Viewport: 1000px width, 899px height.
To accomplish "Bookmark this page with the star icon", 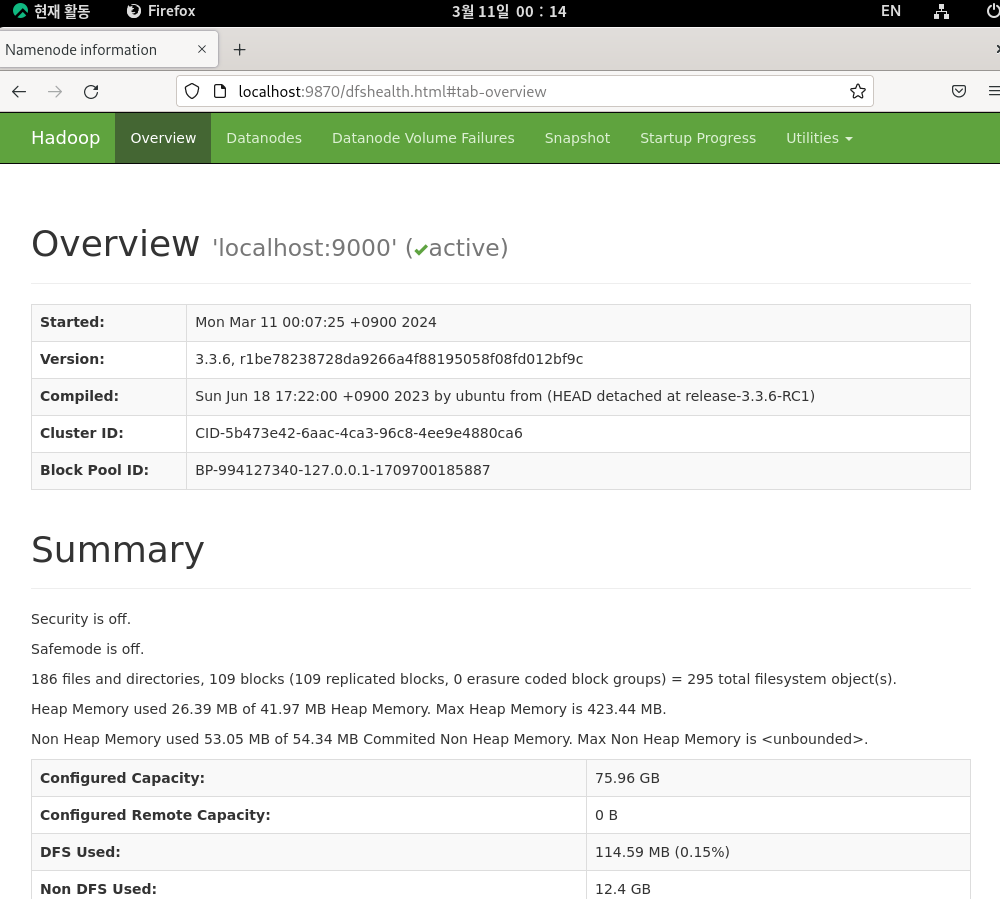I will pyautogui.click(x=858, y=91).
